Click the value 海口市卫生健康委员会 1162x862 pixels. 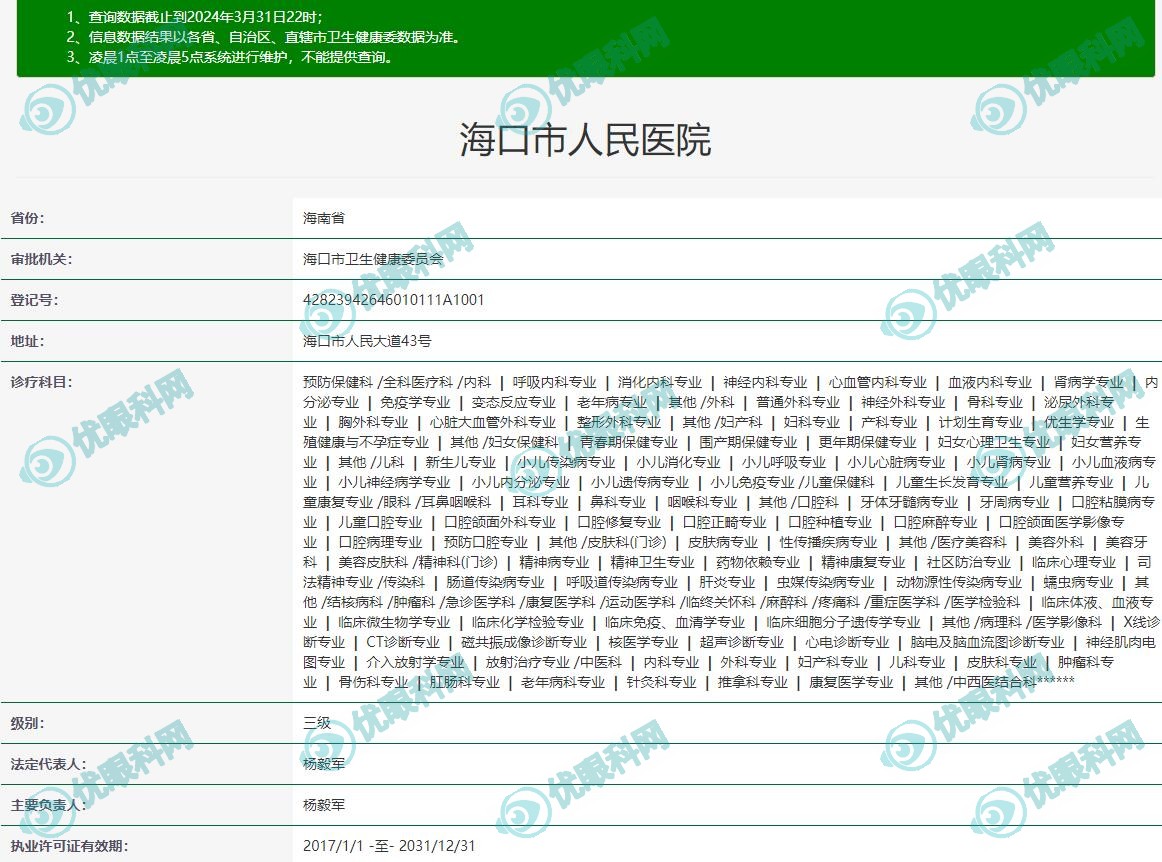(373, 259)
